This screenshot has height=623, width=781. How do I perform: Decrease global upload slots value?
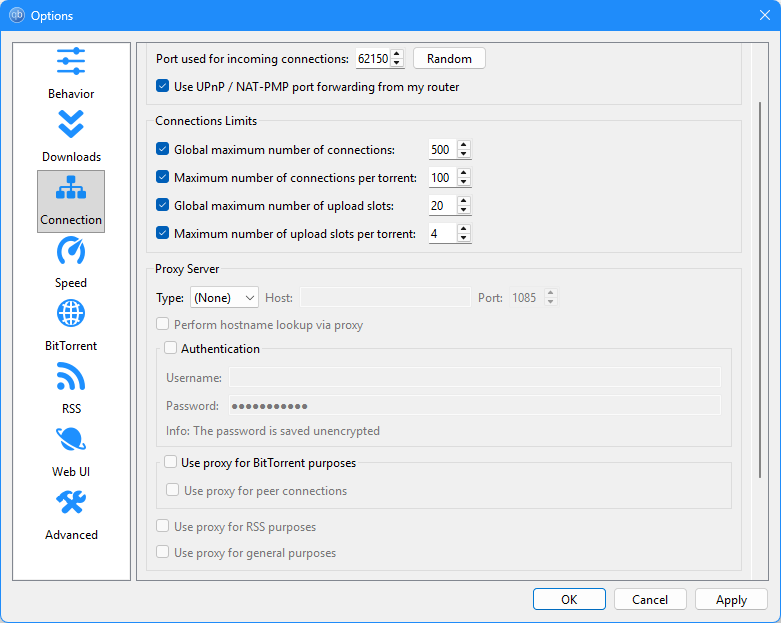[x=464, y=210]
